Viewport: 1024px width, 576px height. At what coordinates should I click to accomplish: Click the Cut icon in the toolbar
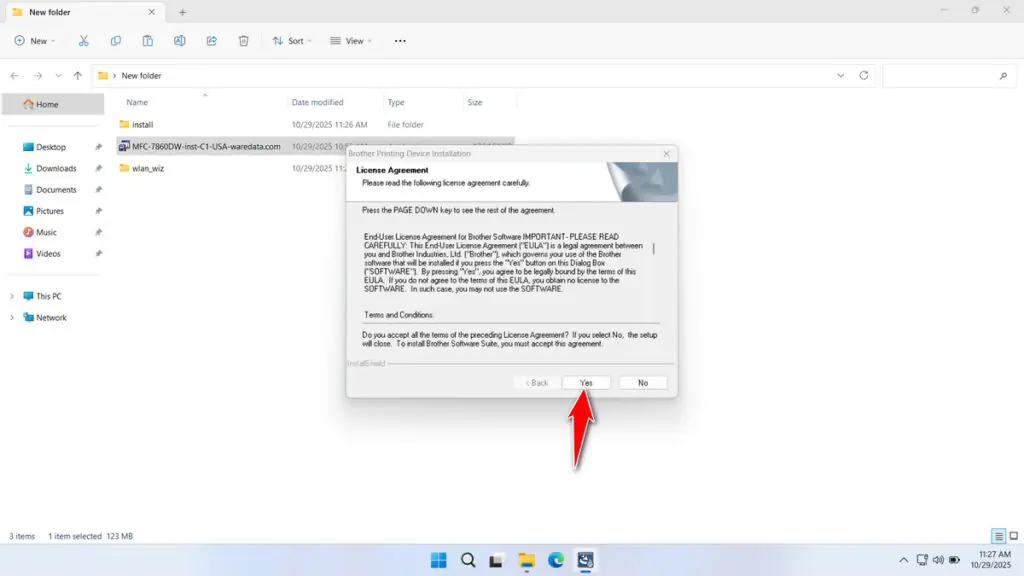(84, 40)
